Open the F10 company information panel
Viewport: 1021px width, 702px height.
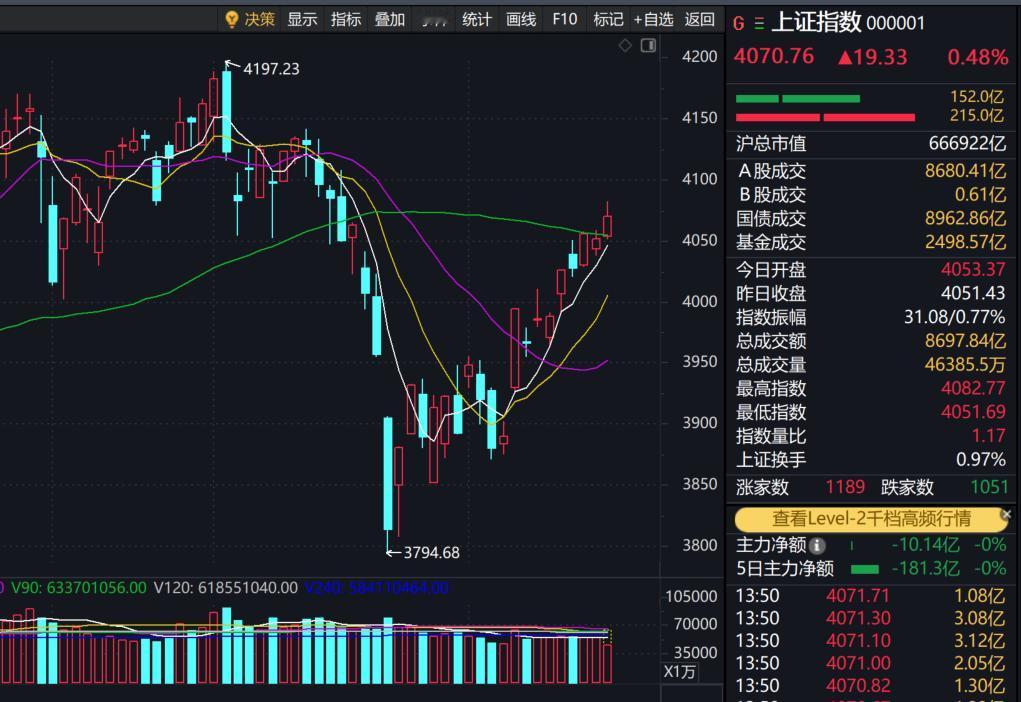564,19
